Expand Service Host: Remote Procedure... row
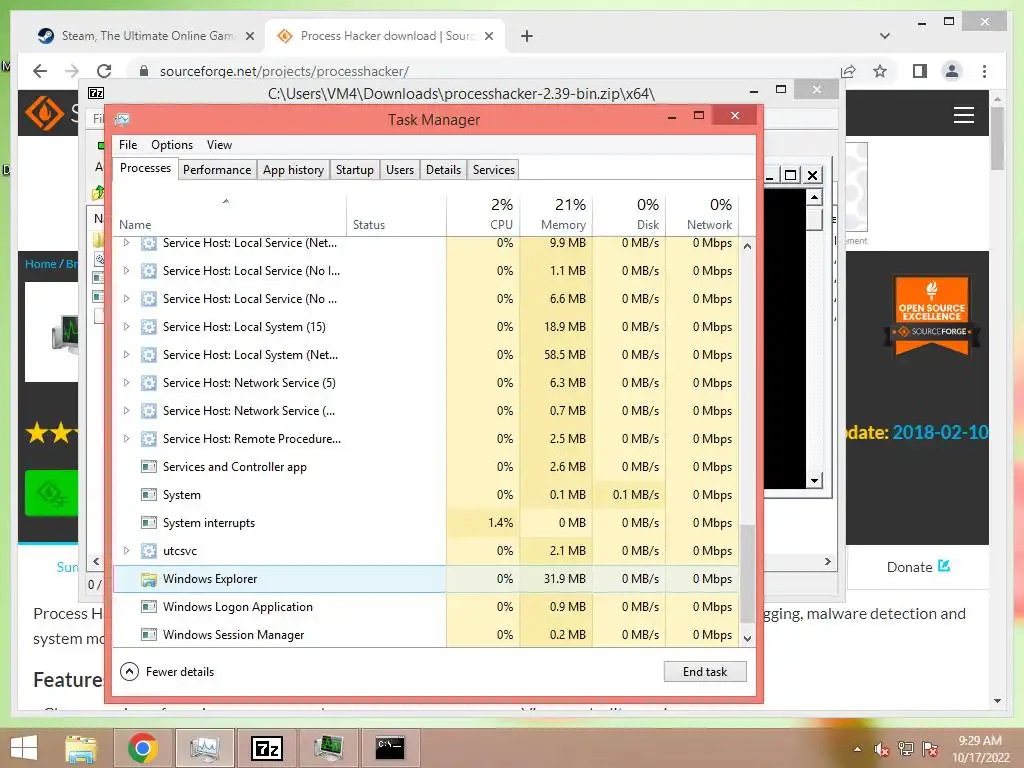This screenshot has width=1024, height=768. pyautogui.click(x=127, y=439)
